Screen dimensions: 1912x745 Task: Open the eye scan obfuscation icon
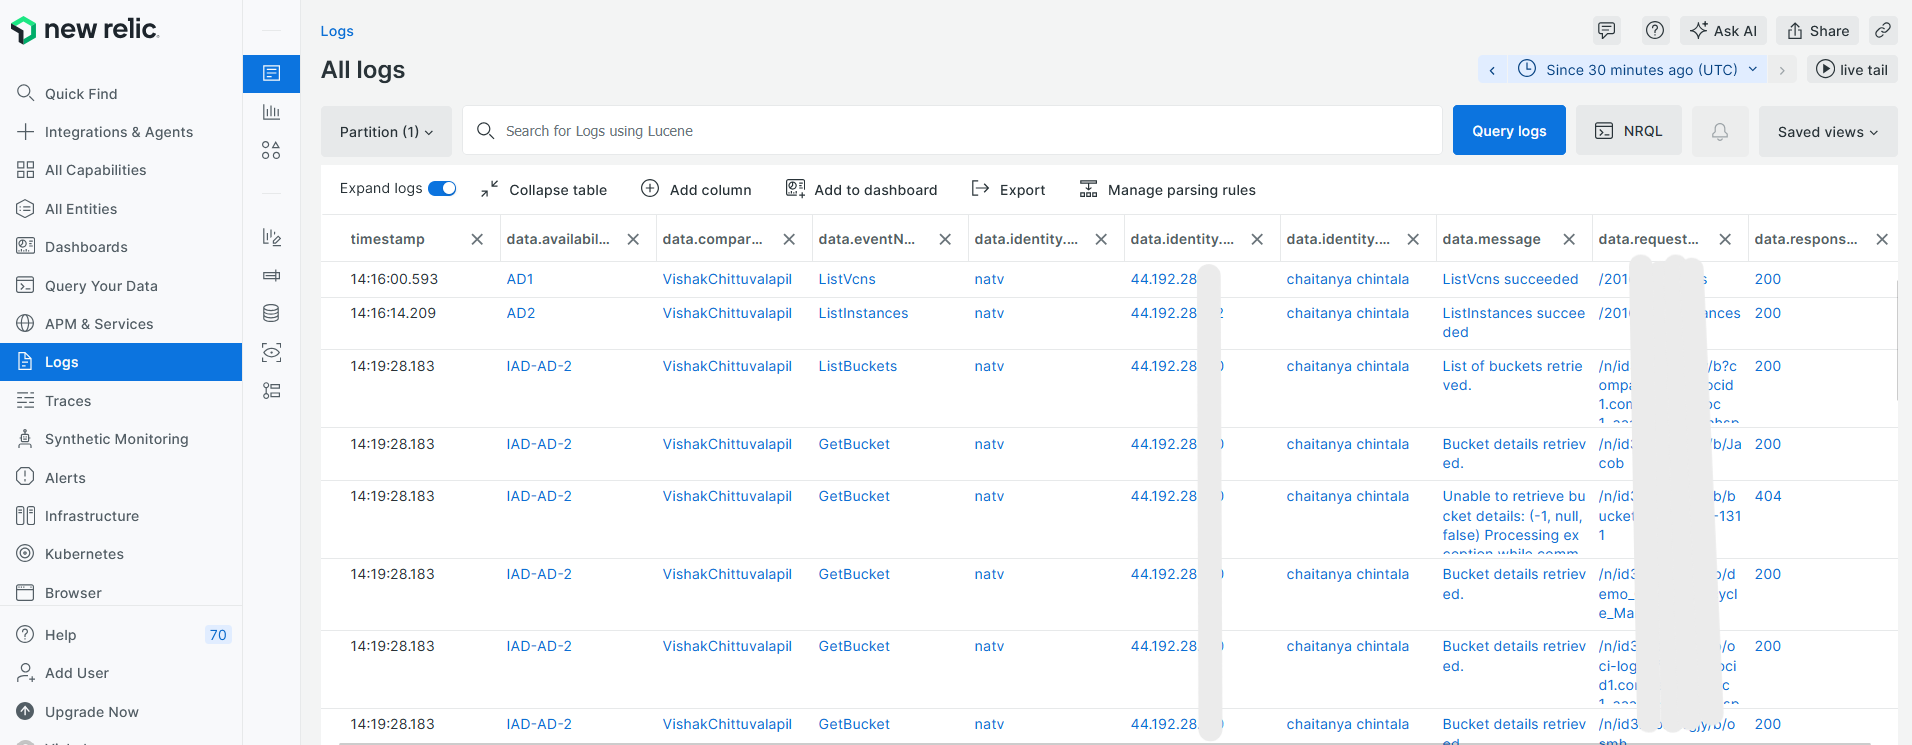point(271,352)
